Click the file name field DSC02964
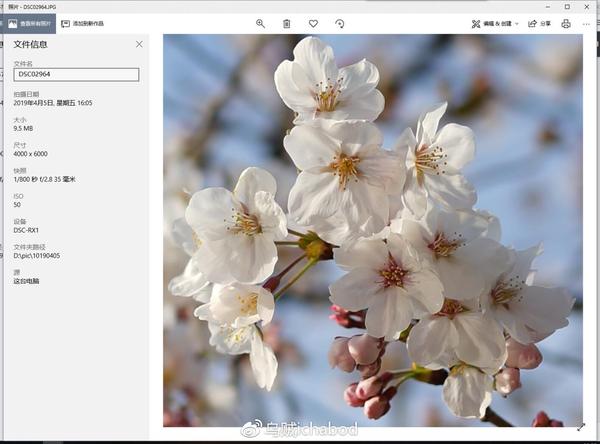The height and width of the screenshot is (444, 600). pos(76,74)
